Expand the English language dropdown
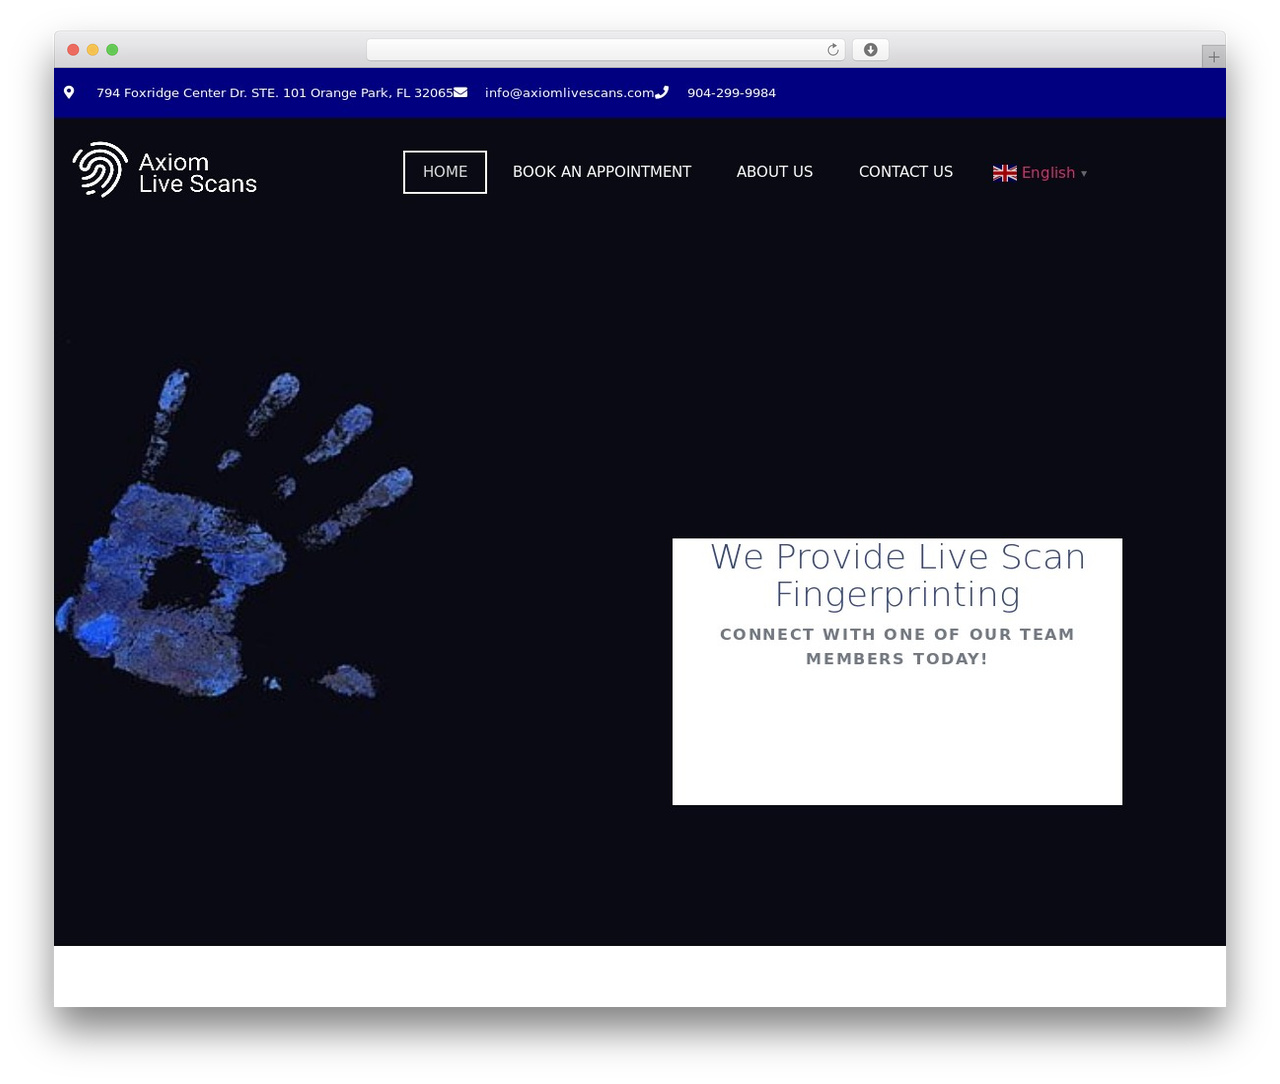The width and height of the screenshot is (1280, 1084). point(1040,173)
